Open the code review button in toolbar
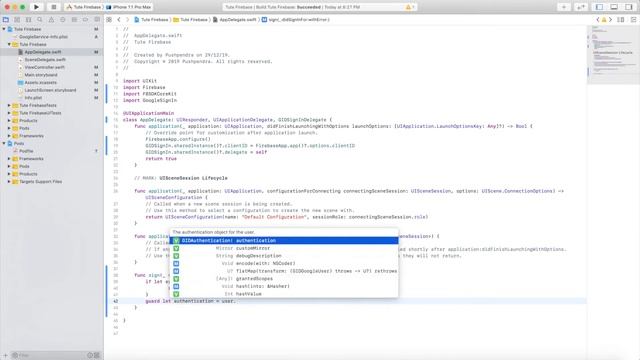The height and width of the screenshot is (360, 640). point(580,7)
